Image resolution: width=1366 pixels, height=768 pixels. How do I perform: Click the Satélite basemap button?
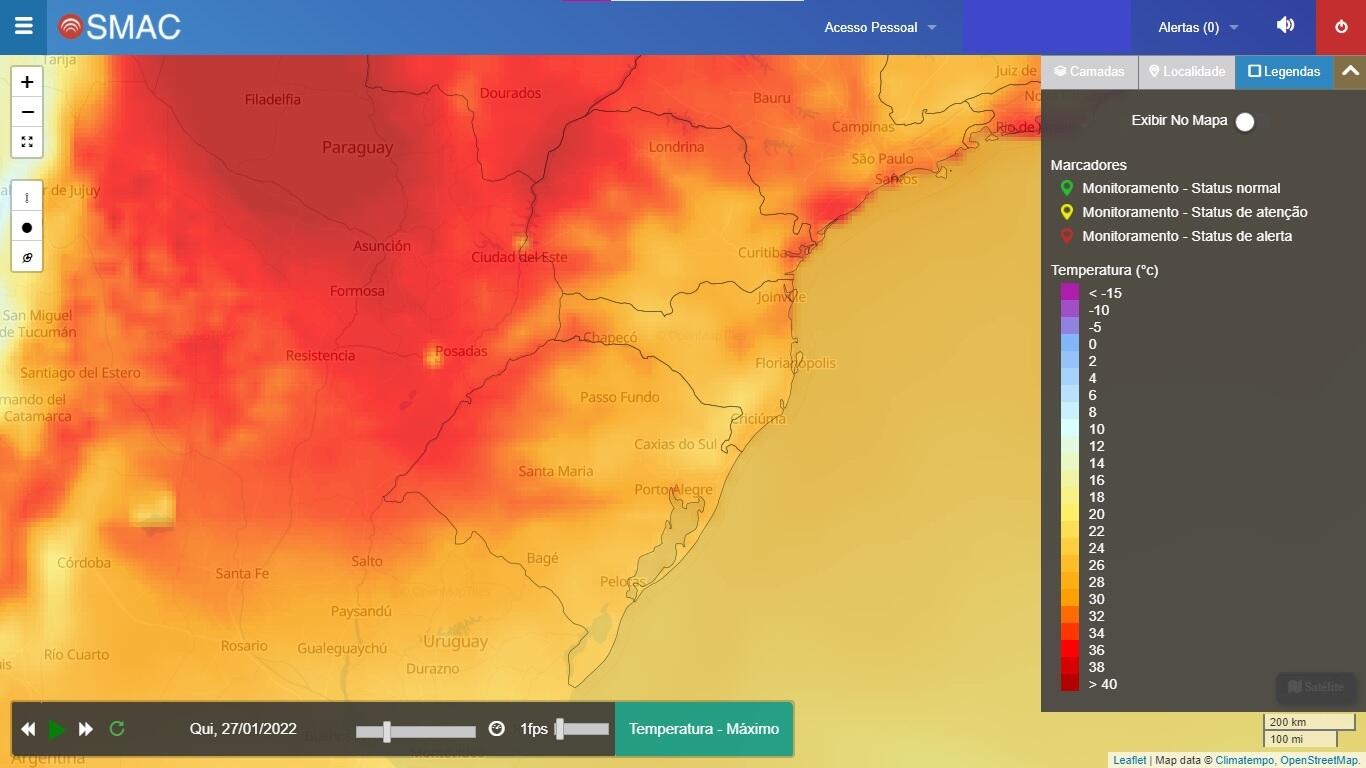pyautogui.click(x=1316, y=687)
